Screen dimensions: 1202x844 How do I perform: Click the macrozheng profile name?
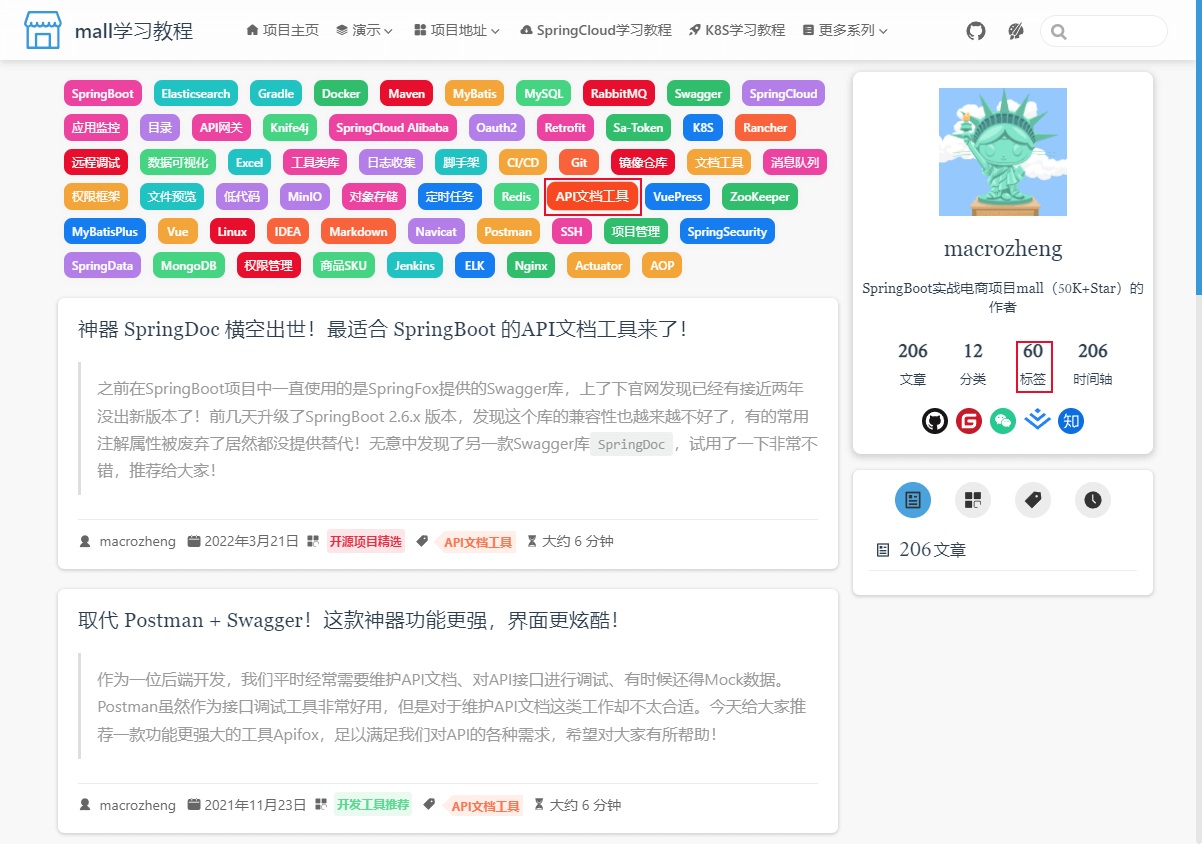point(1003,249)
